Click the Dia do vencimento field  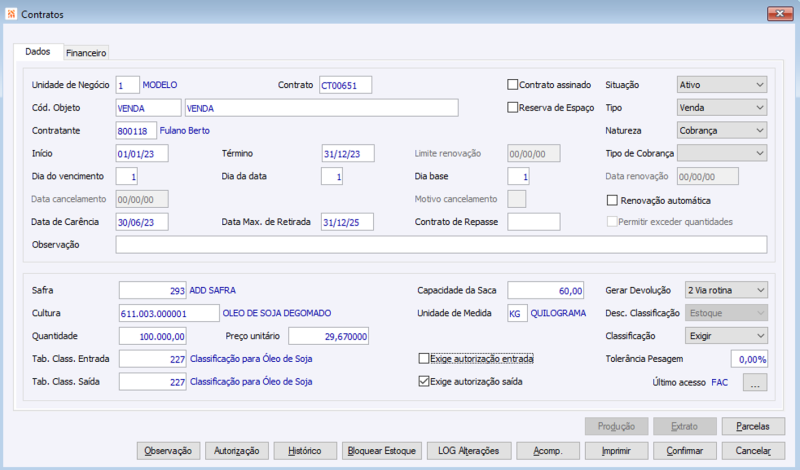(127, 177)
